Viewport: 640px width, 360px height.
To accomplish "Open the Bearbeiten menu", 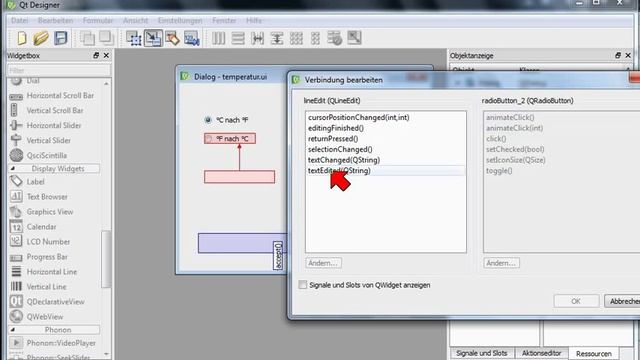I will click(x=56, y=20).
